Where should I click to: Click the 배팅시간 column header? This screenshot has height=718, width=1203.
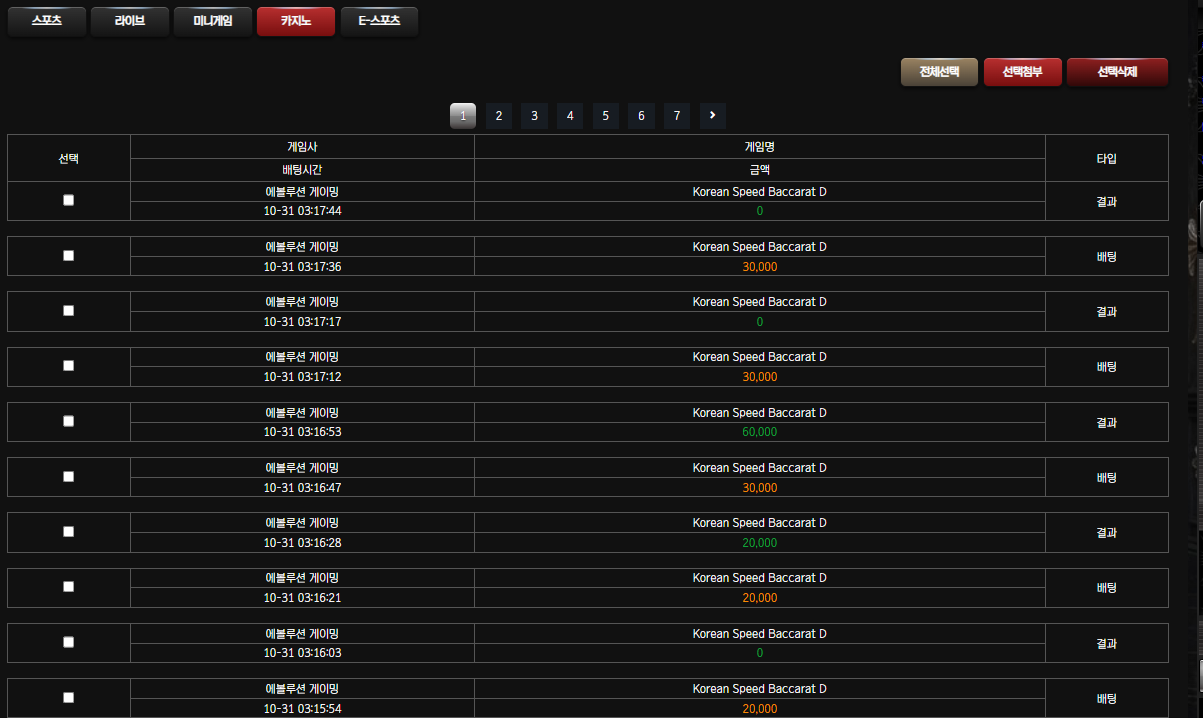click(302, 170)
